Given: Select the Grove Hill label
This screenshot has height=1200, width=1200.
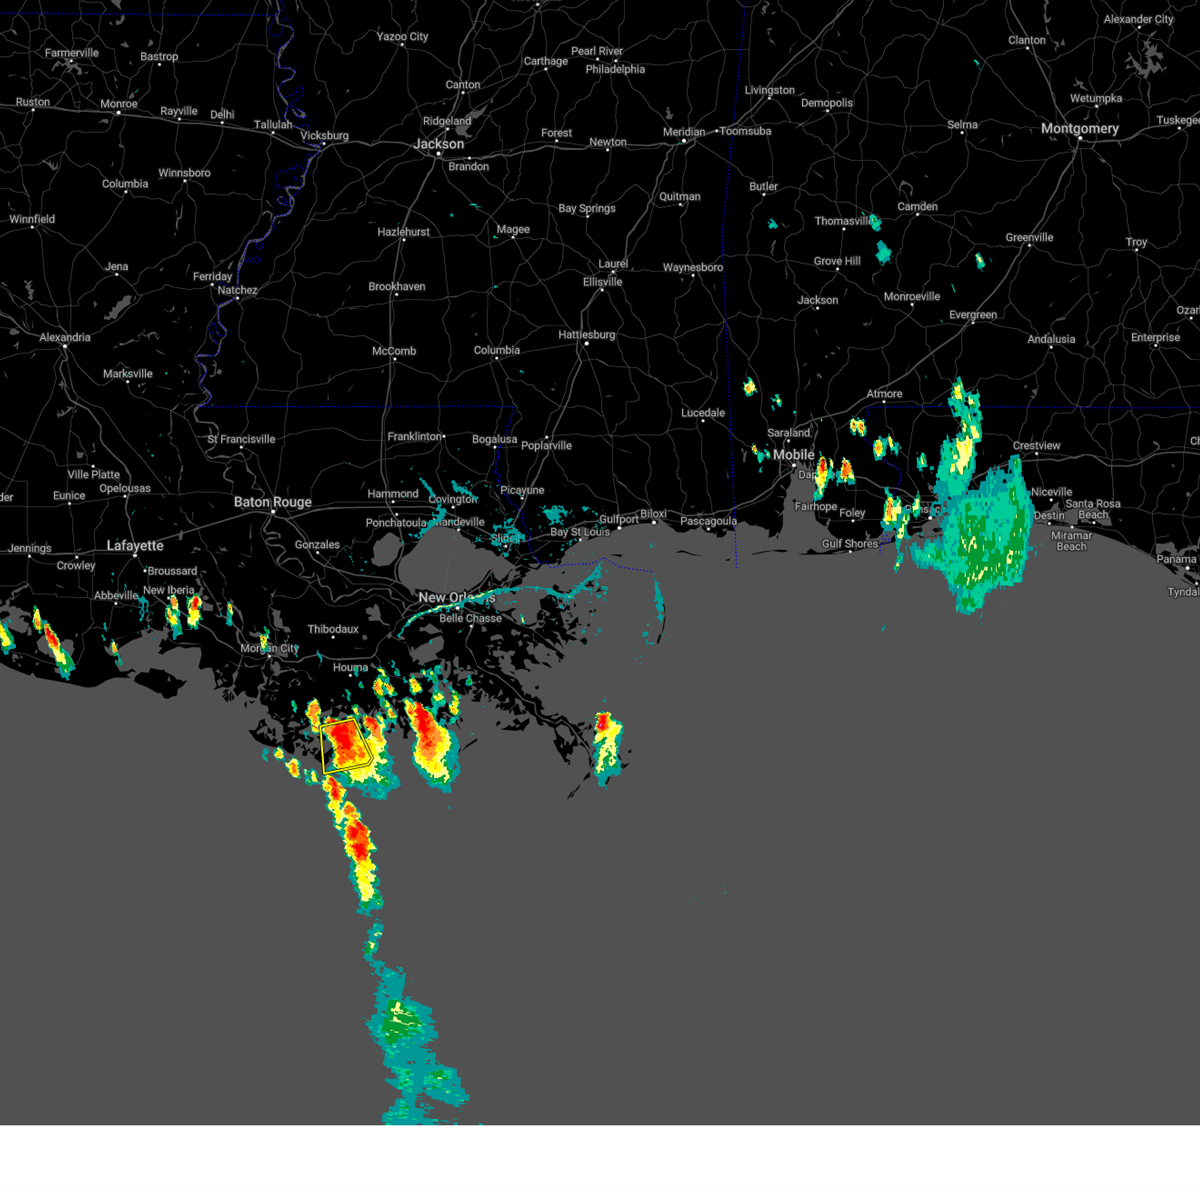Looking at the screenshot, I should [x=837, y=261].
